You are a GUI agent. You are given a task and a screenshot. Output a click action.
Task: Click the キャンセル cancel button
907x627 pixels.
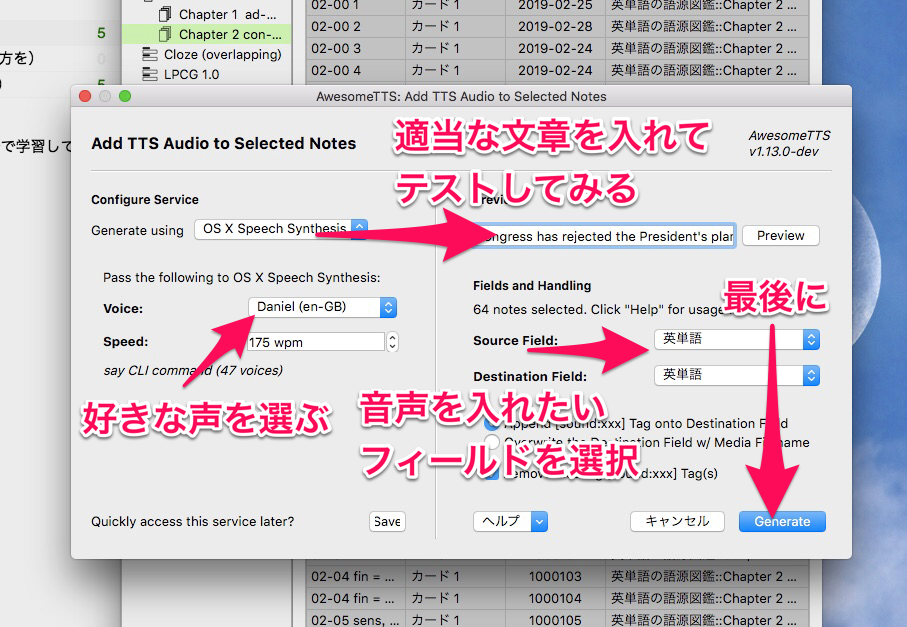(x=677, y=521)
